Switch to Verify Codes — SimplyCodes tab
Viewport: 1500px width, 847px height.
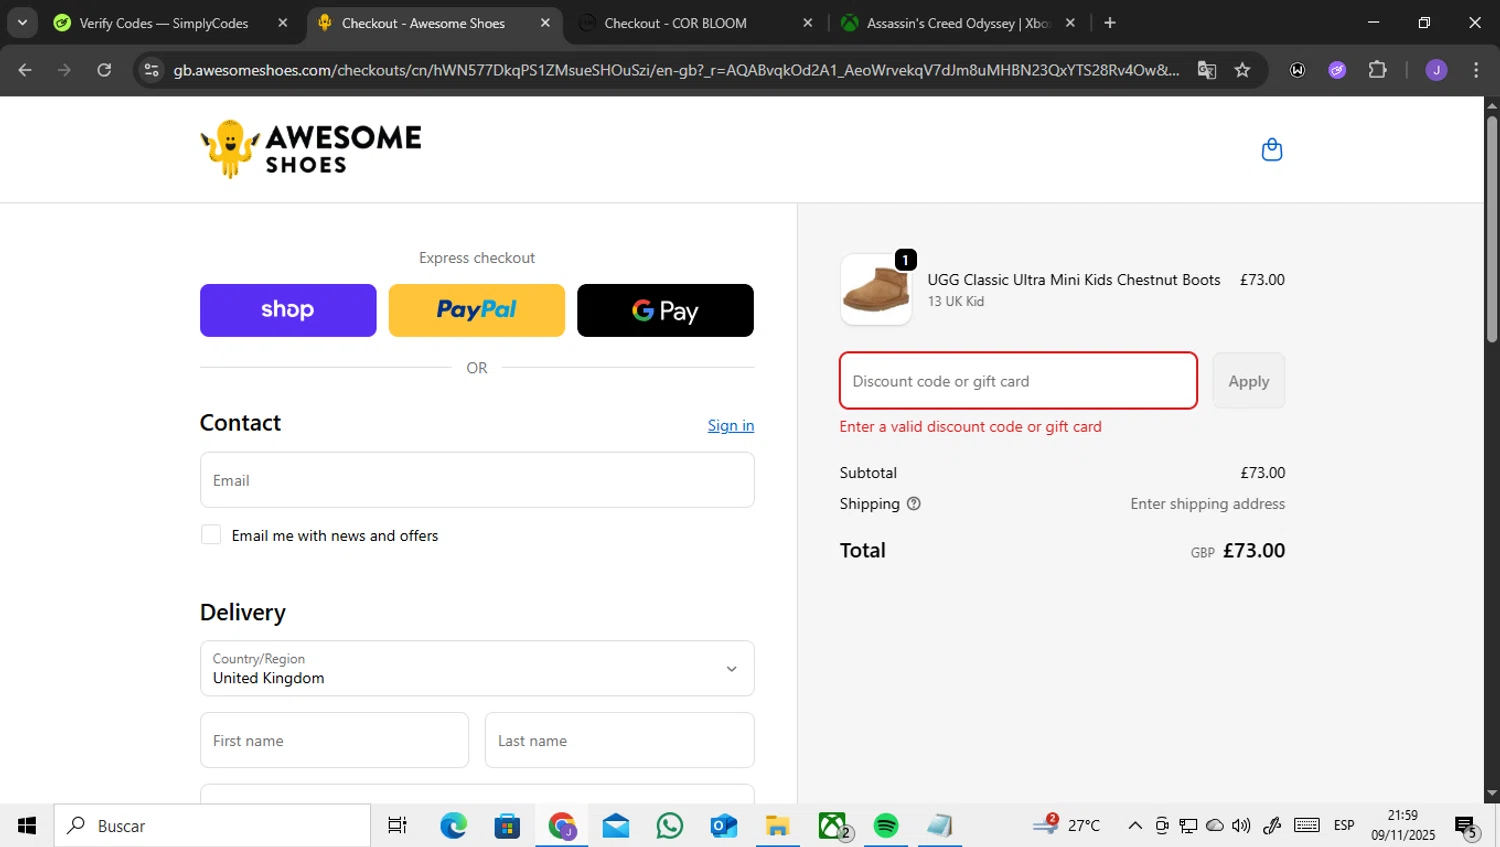(163, 23)
